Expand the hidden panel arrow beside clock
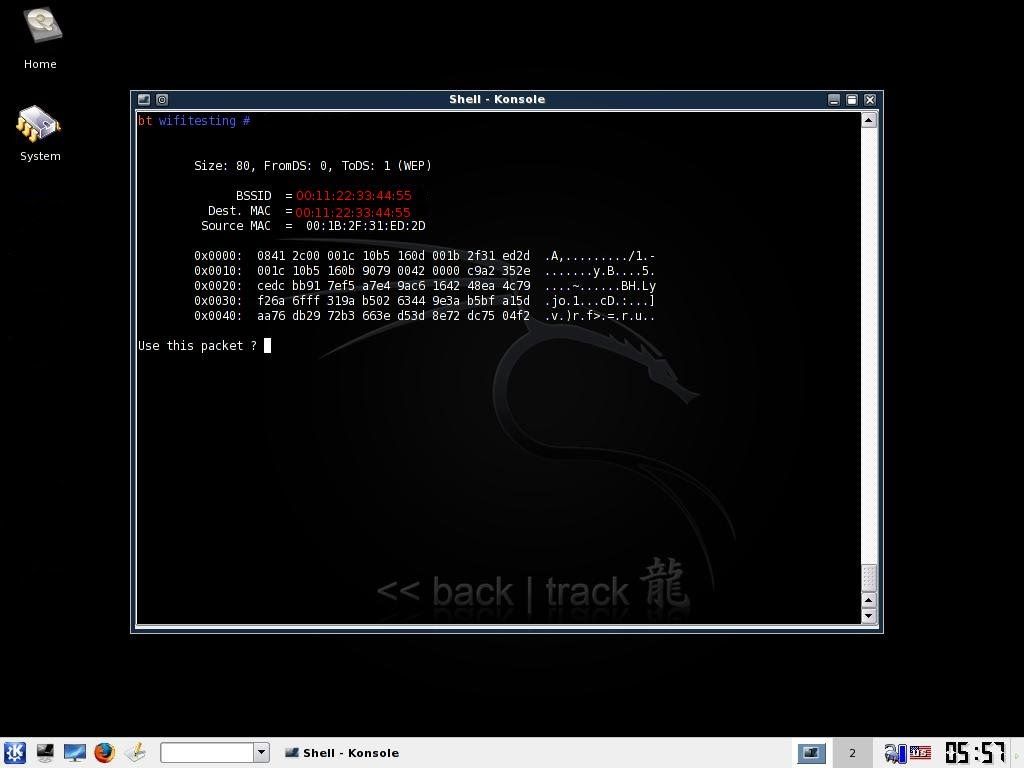 (1017, 752)
